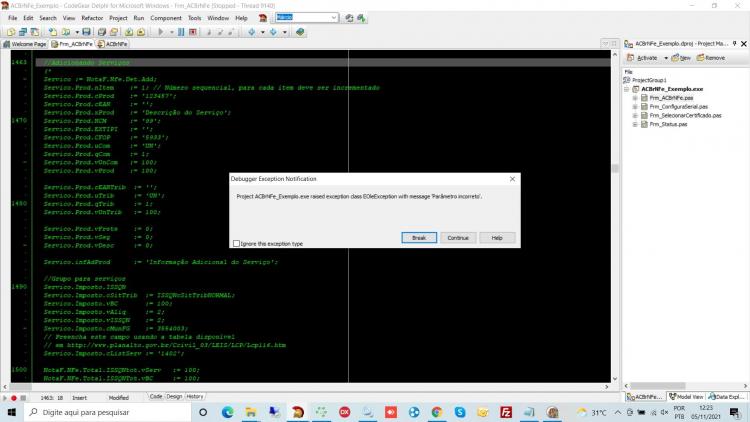750x422 pixels.
Task: Open the Activate dropdown arrow in Project Manager
Action: click(x=665, y=58)
